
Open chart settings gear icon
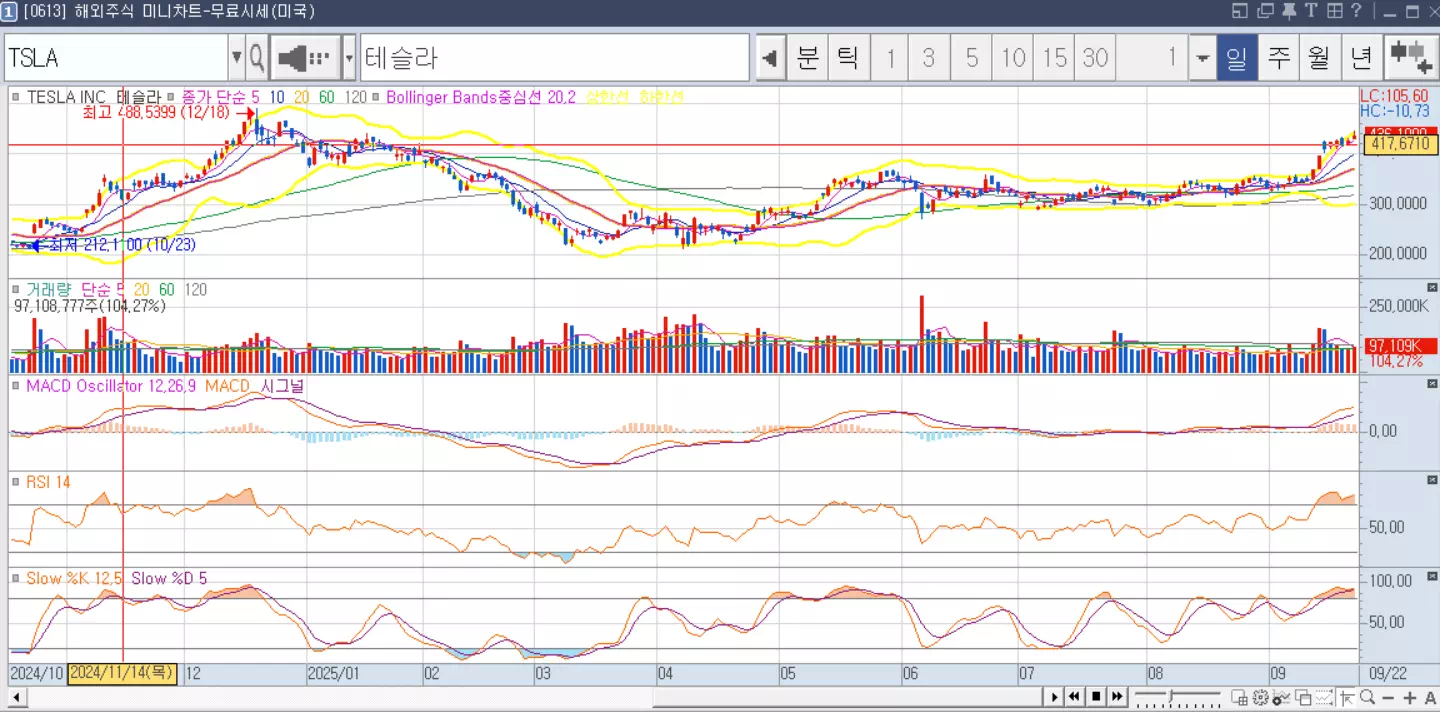1261,698
